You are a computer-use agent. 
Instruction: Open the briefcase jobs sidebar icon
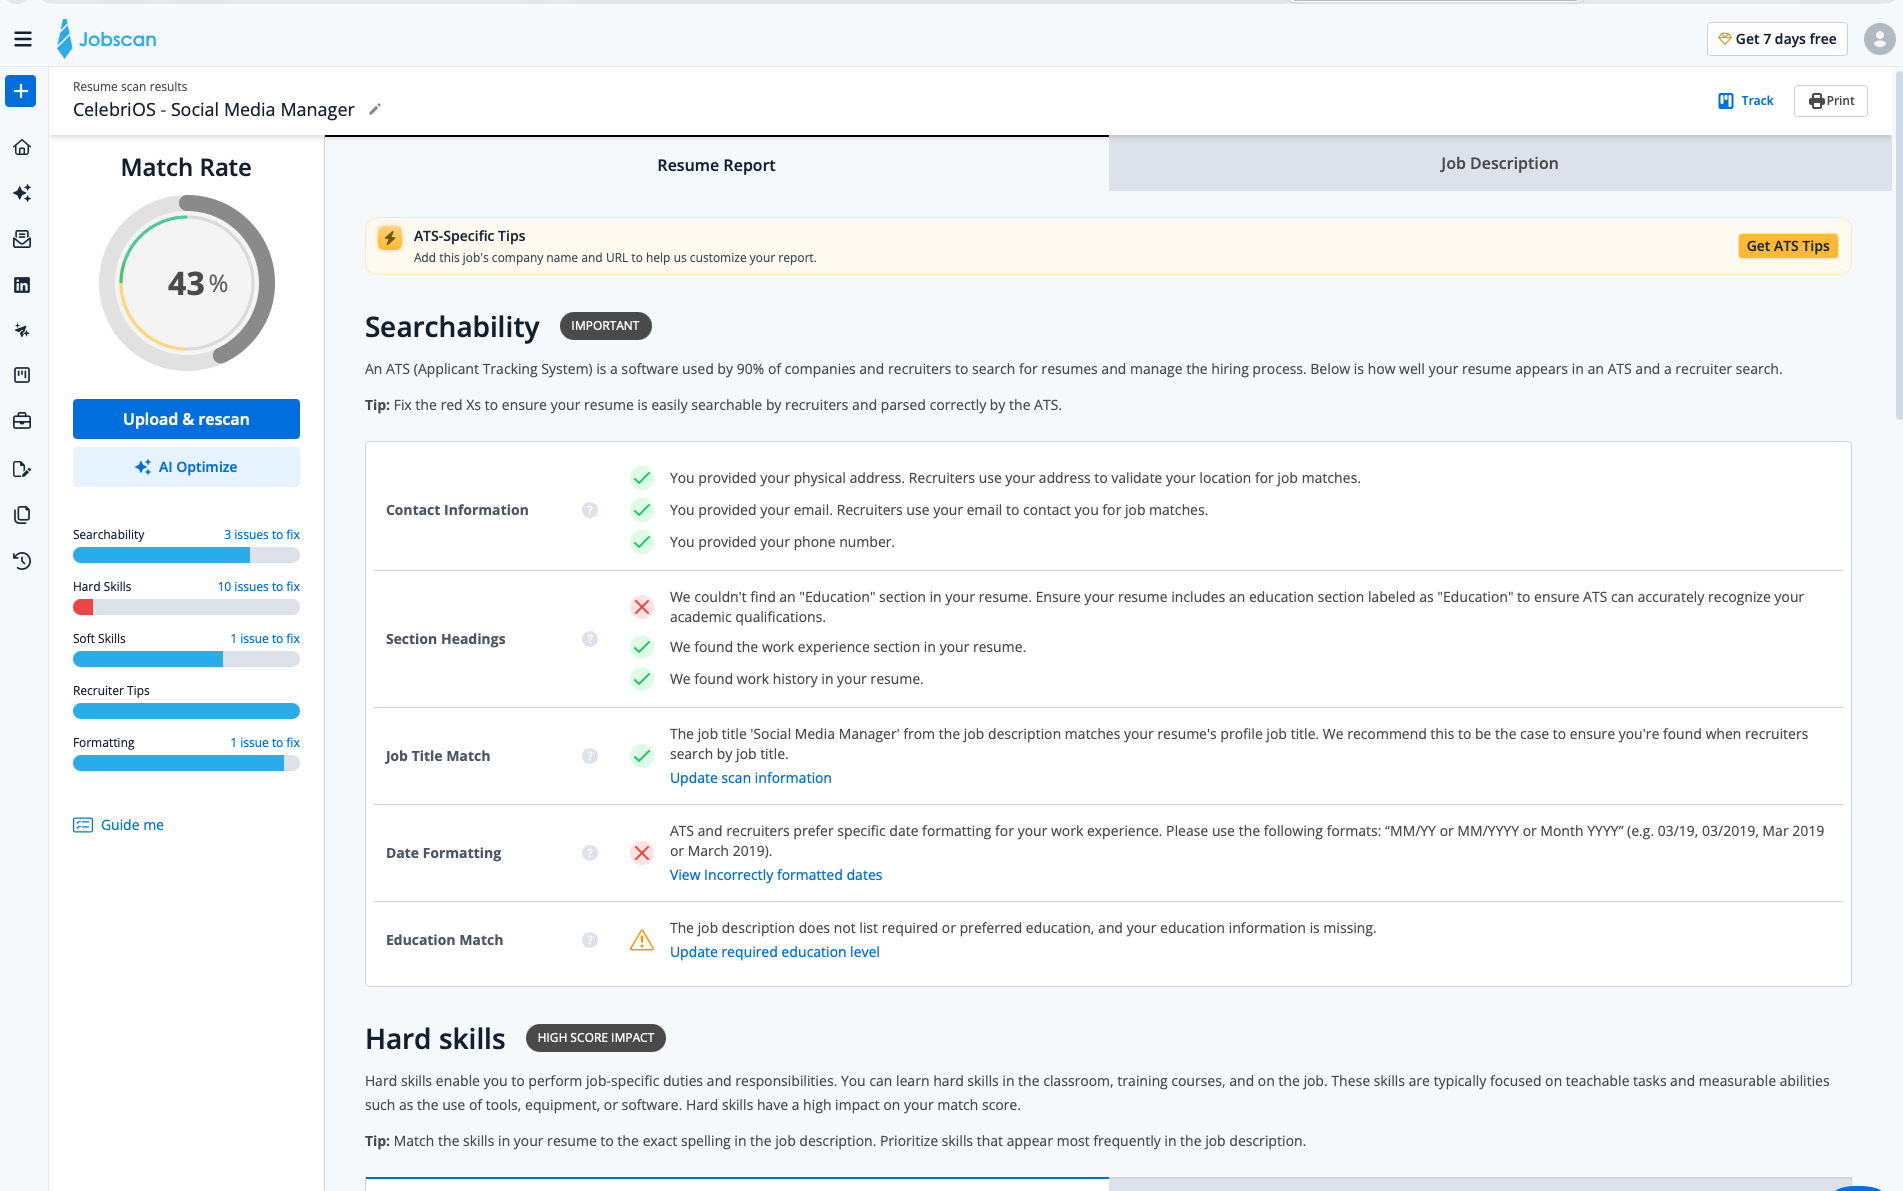click(x=22, y=421)
